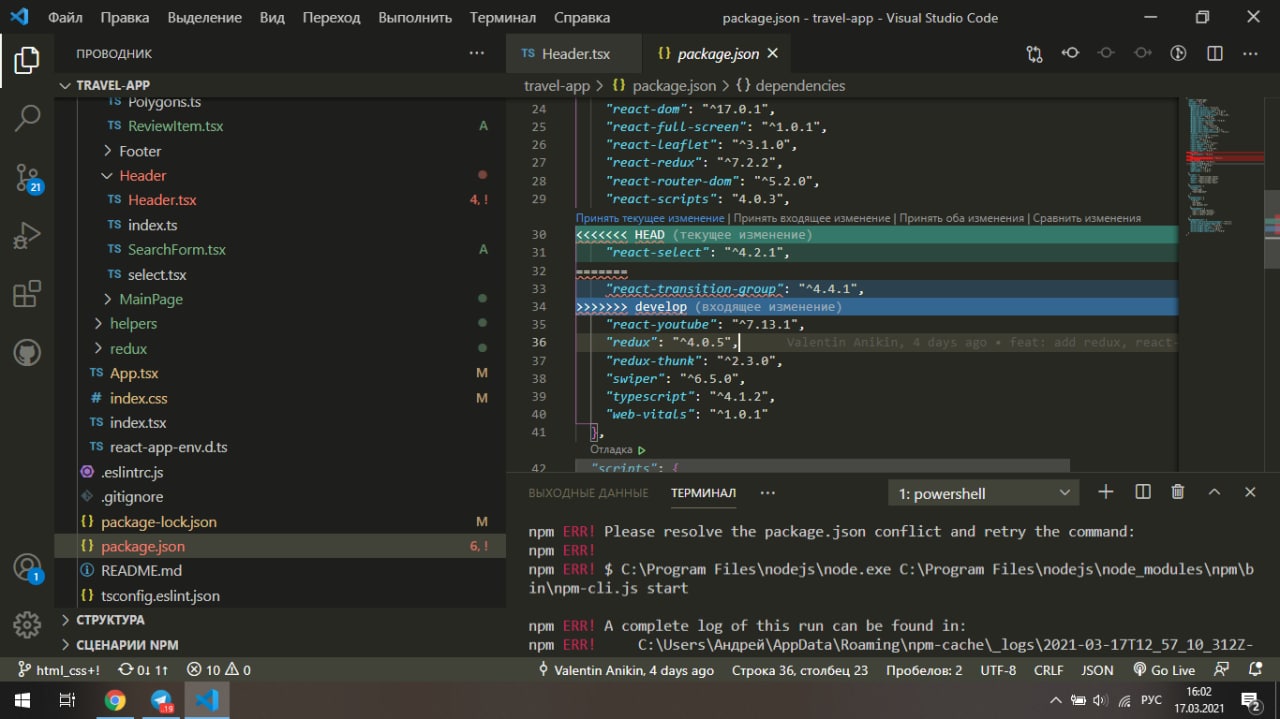Open the notifications bell in status bar

(1256, 670)
